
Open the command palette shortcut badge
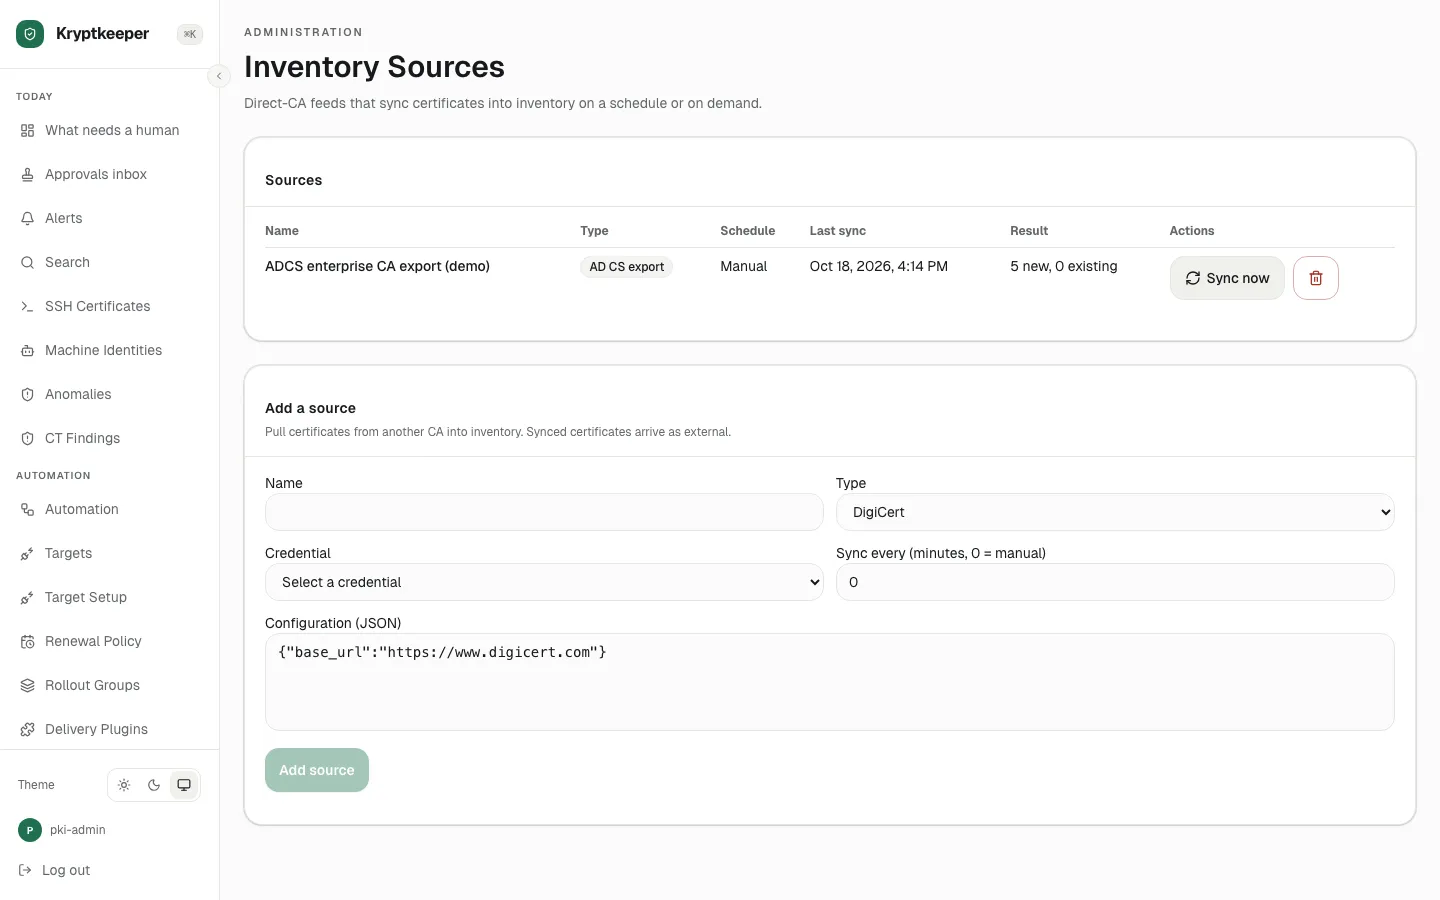[x=190, y=34]
